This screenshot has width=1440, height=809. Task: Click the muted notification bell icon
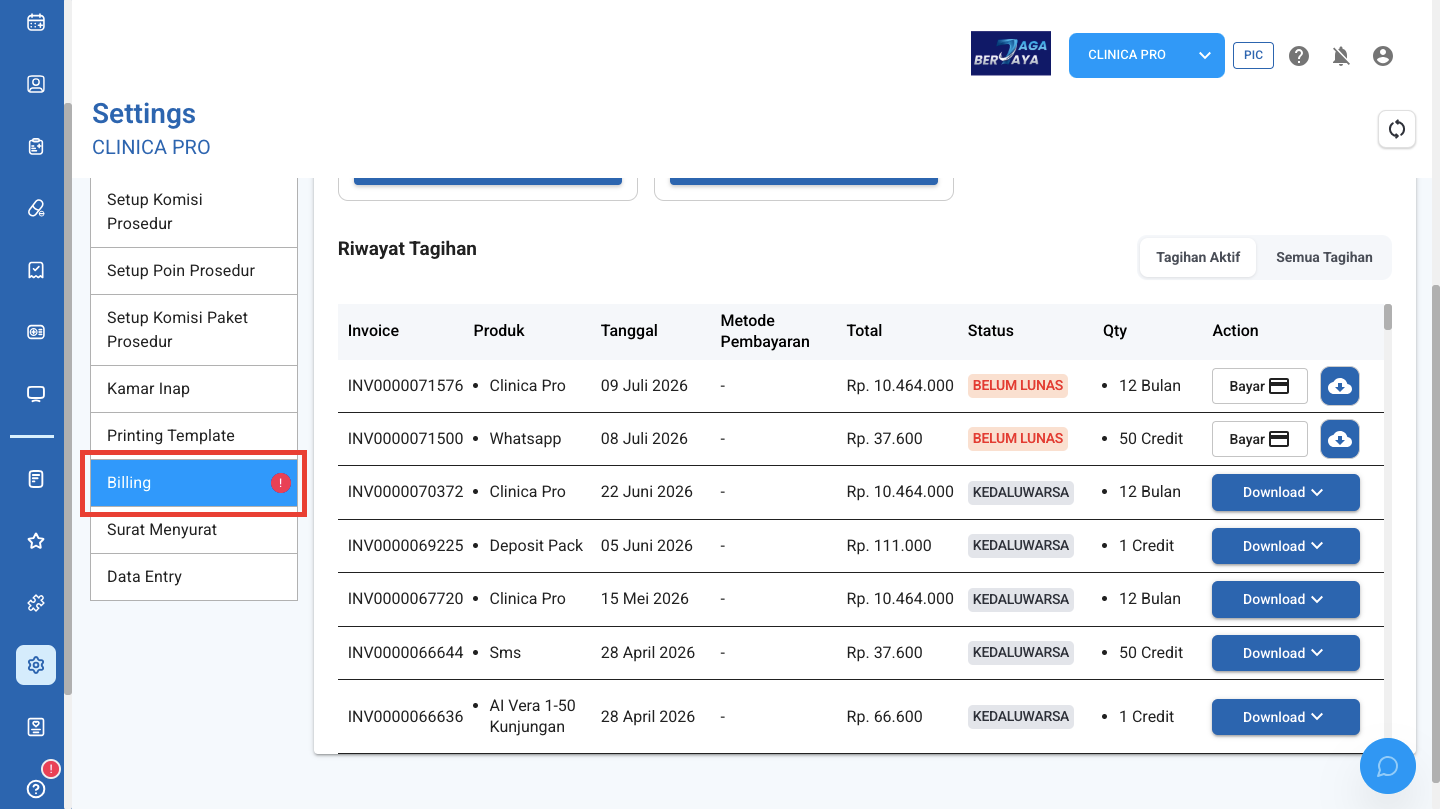(x=1341, y=56)
